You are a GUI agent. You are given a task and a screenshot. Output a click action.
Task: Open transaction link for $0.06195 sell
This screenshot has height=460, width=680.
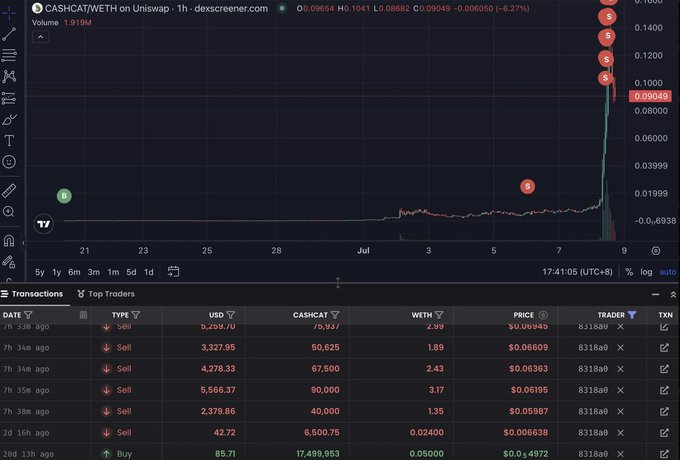click(664, 390)
